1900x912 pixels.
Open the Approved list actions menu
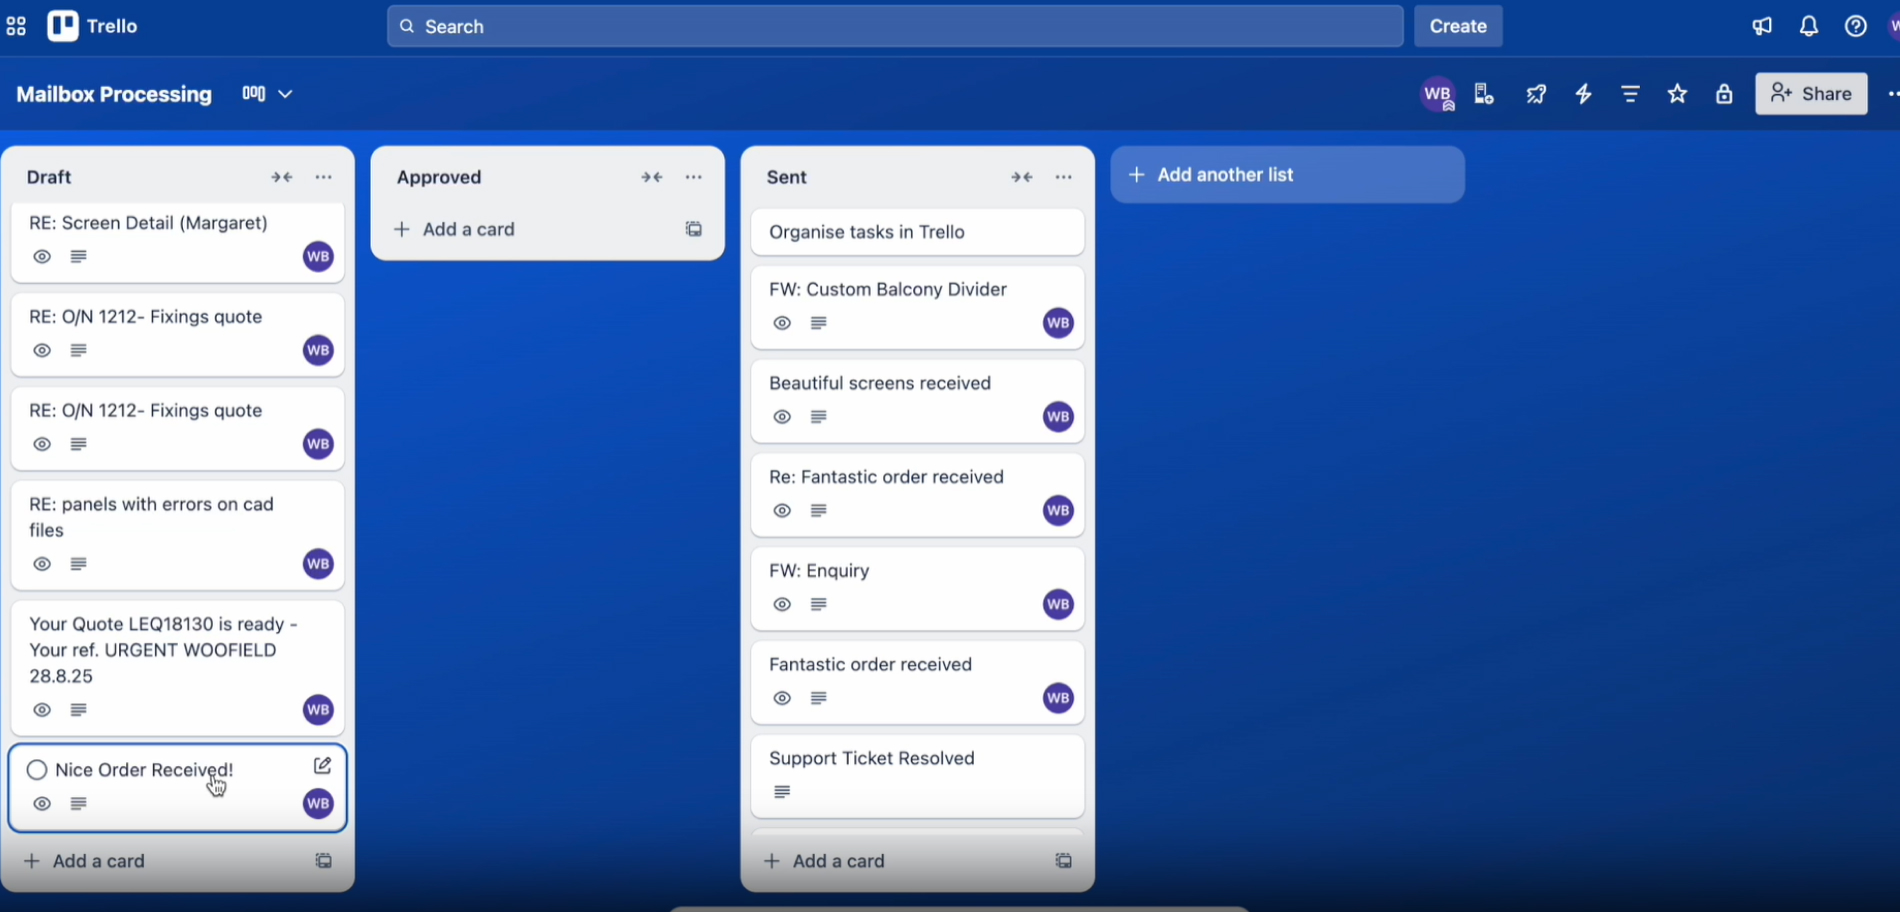693,176
